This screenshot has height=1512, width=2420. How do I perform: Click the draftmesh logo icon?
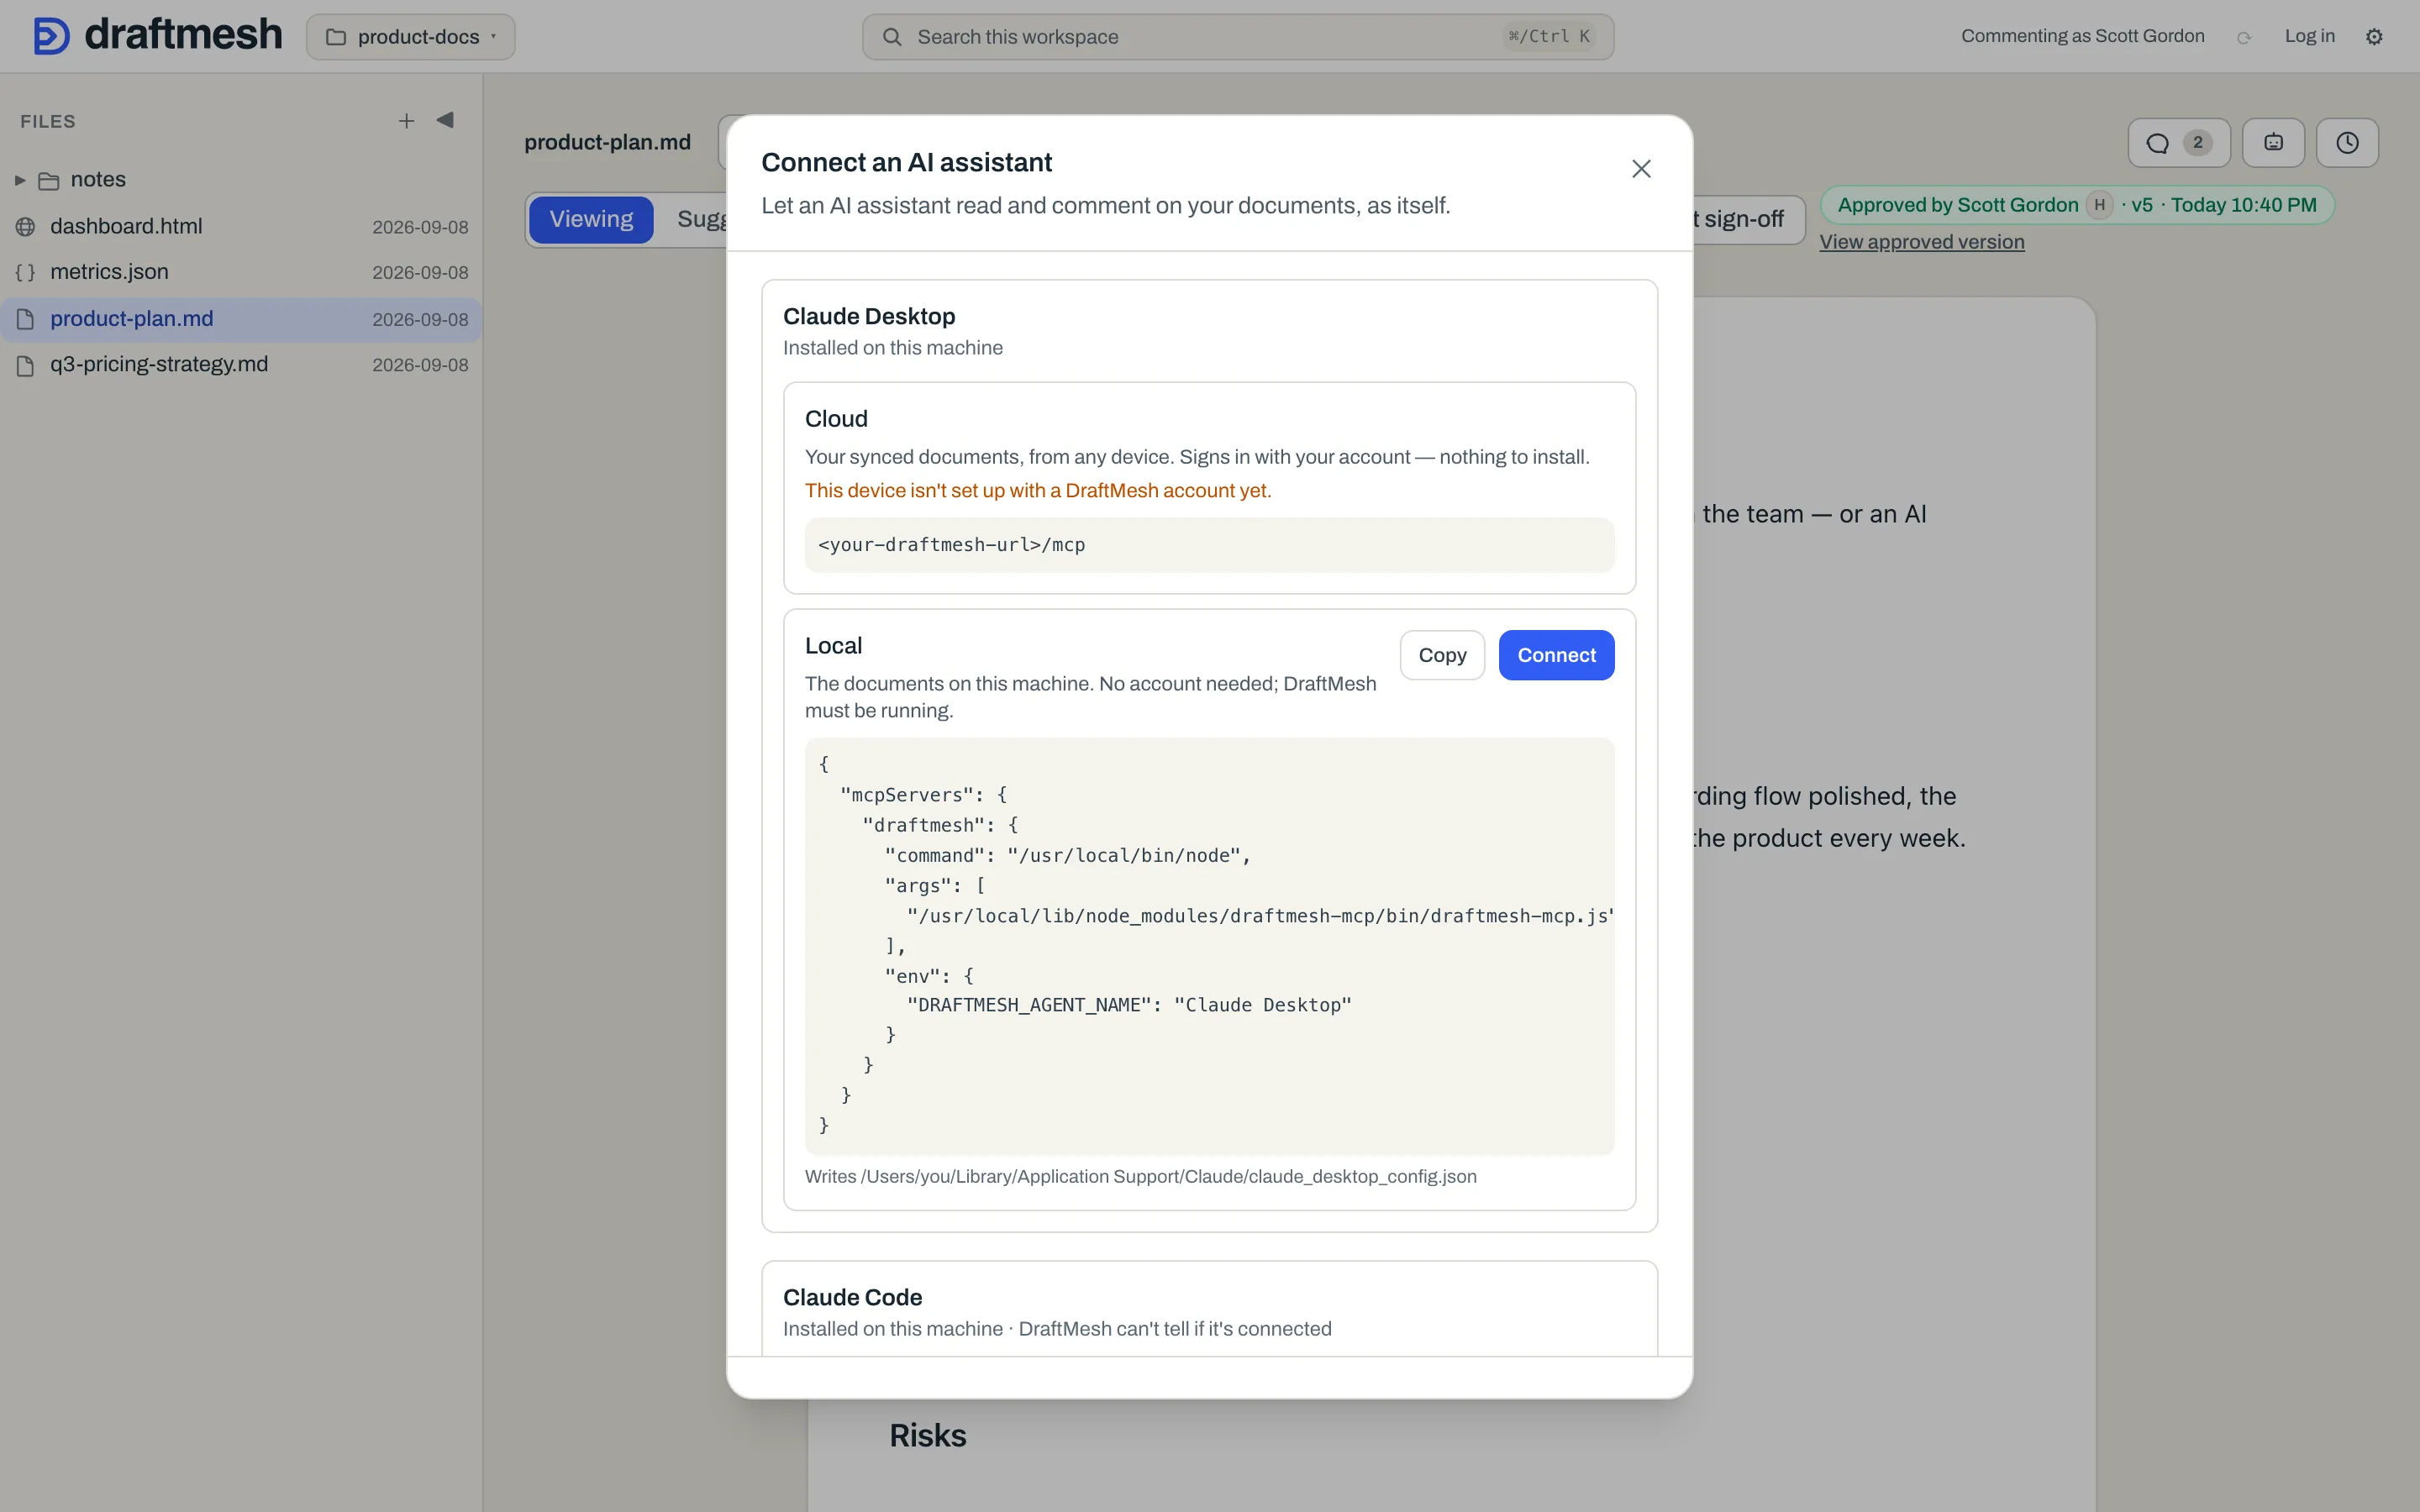coord(51,36)
